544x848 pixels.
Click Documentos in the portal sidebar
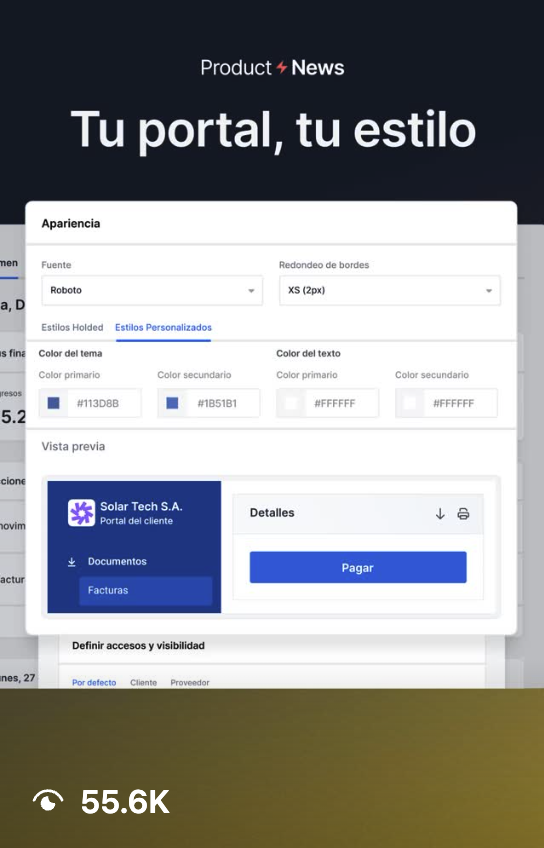click(117, 561)
